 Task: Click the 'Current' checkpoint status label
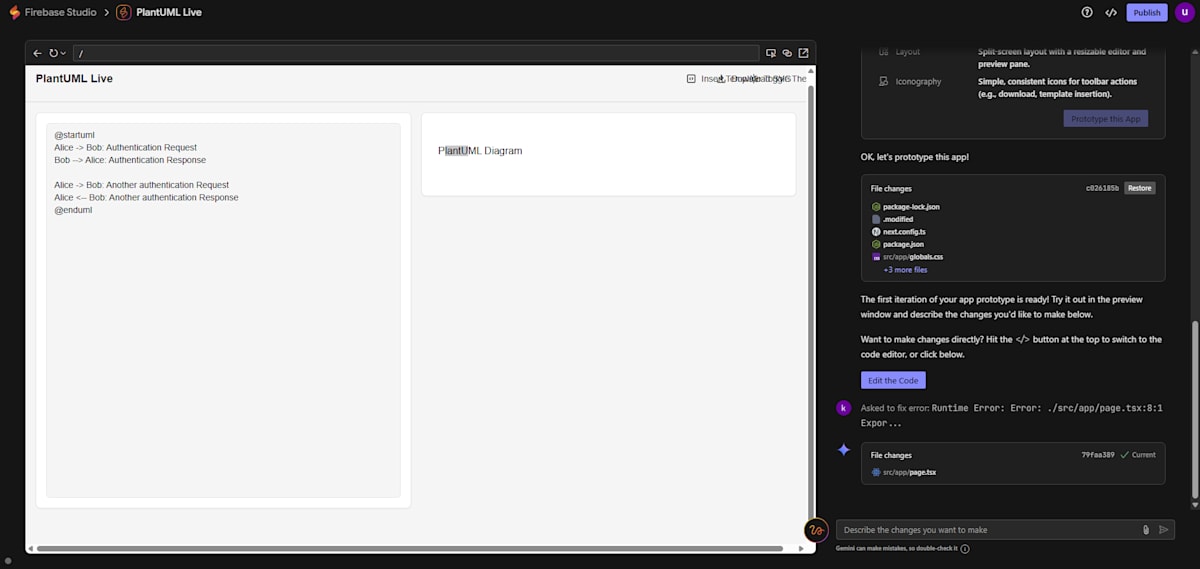click(1138, 455)
